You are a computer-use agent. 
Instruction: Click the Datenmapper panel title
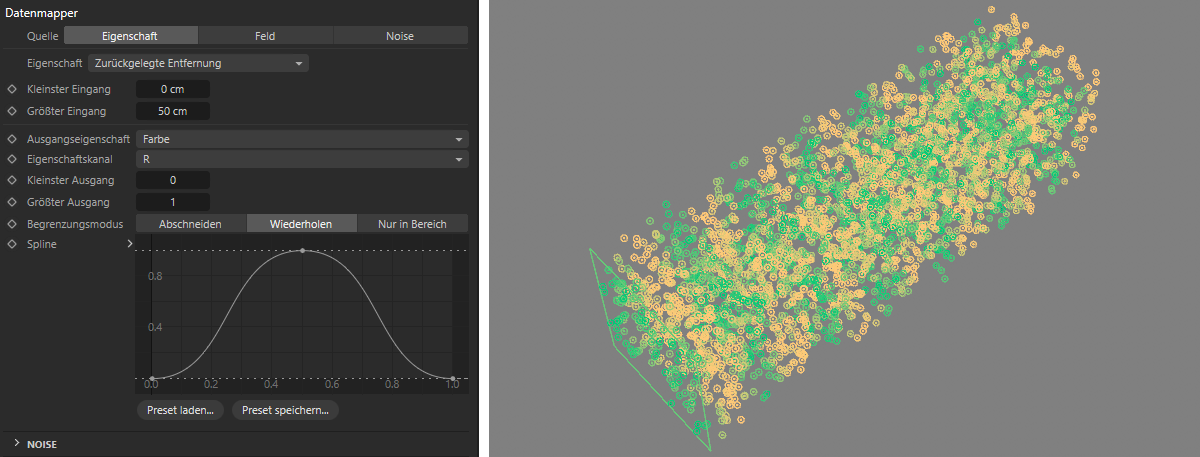click(x=42, y=11)
